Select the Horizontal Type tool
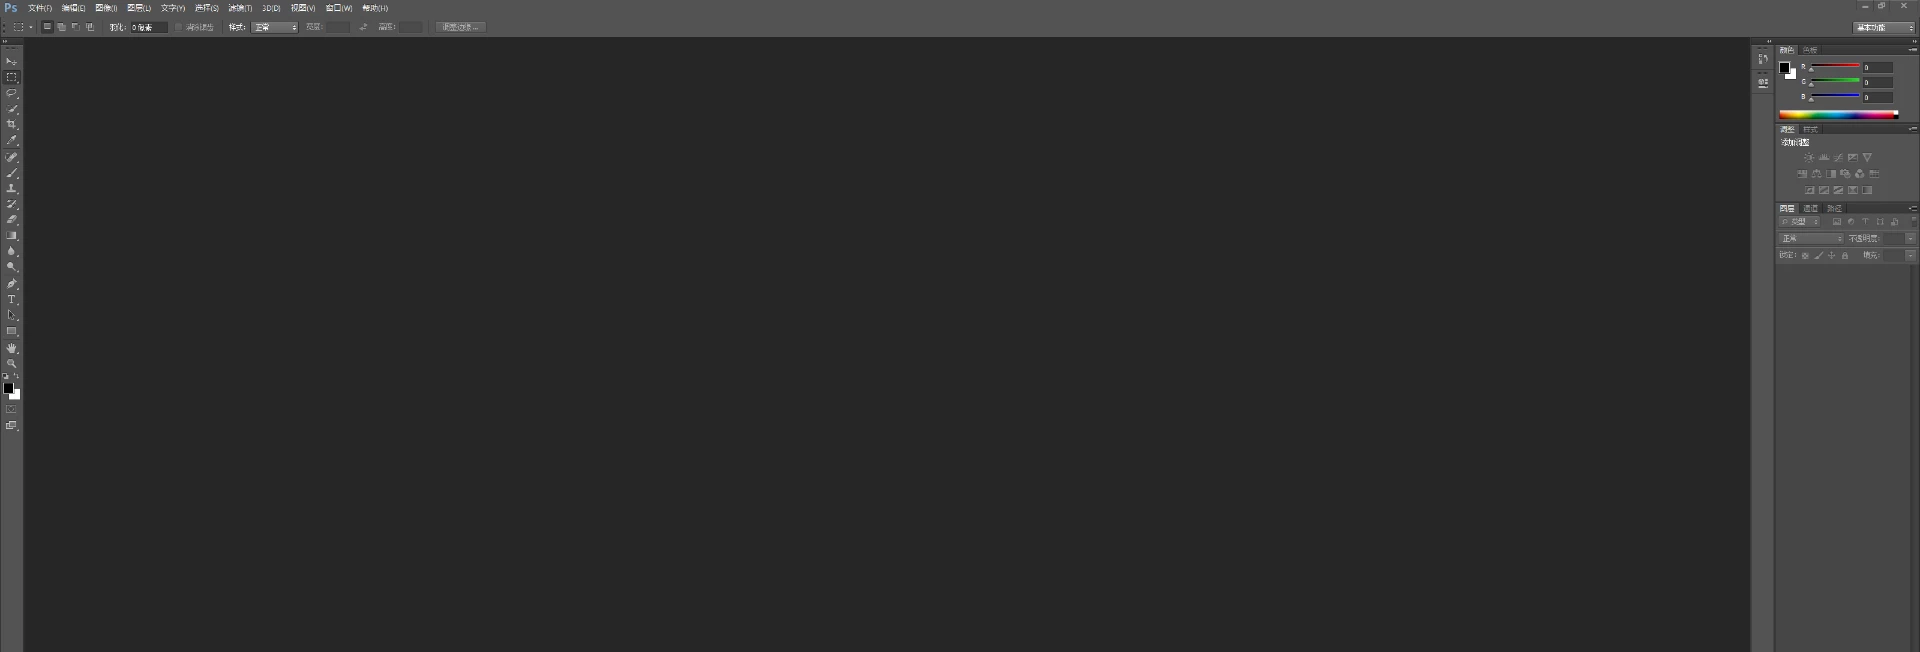 12,300
